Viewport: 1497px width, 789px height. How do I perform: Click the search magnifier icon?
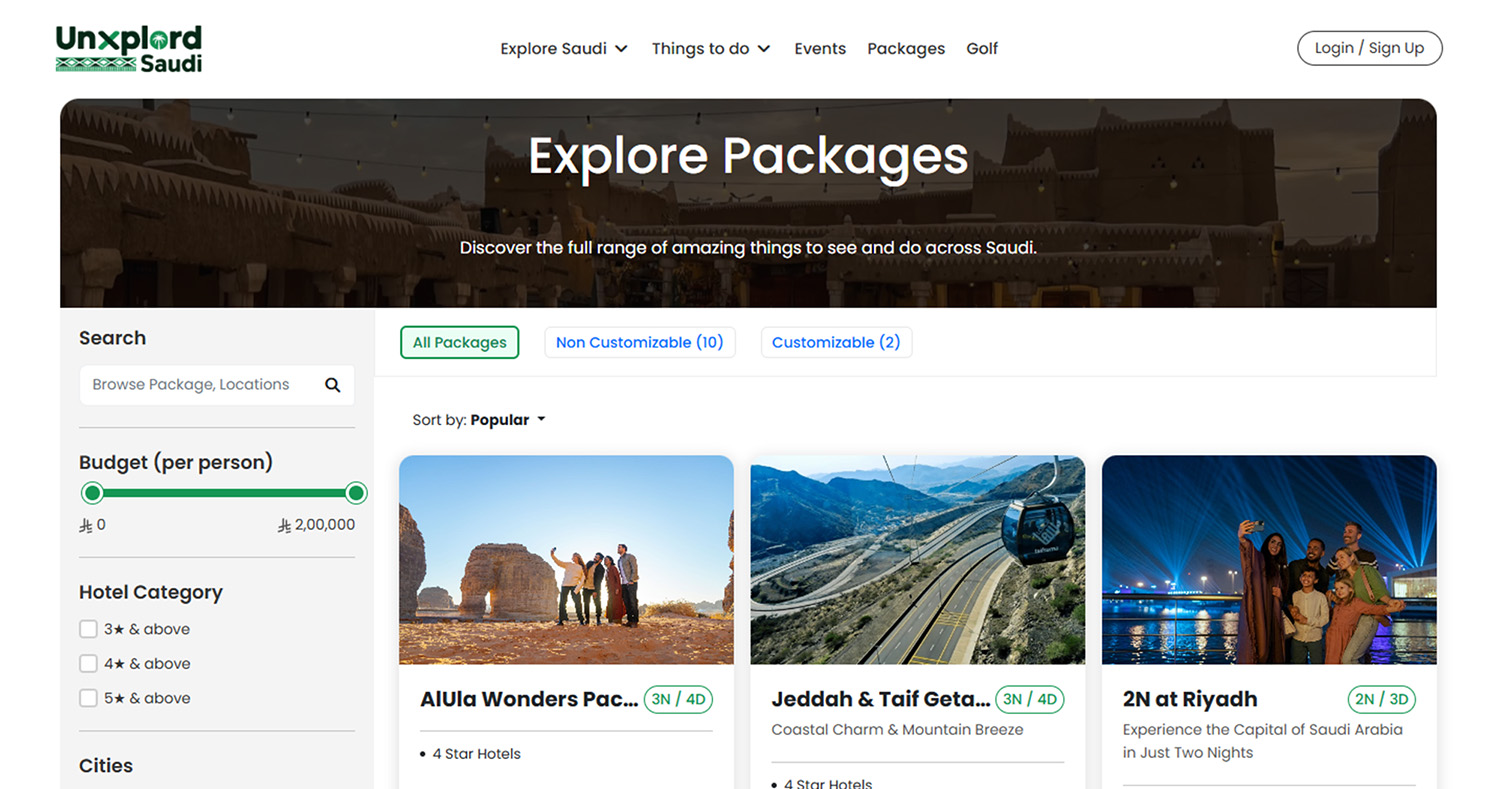pos(333,385)
